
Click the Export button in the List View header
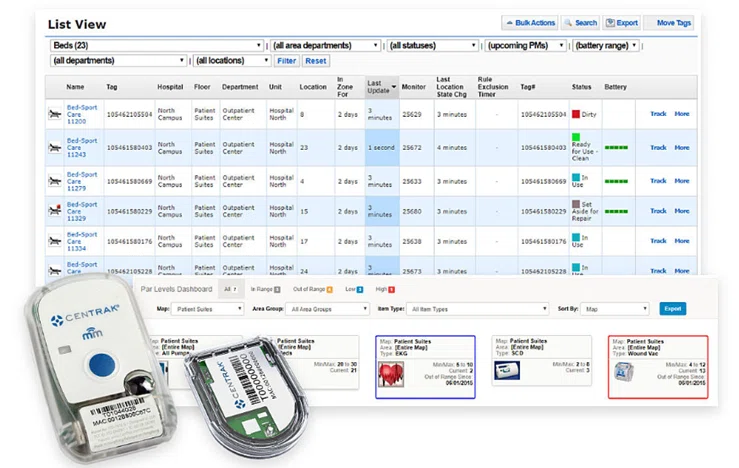coord(622,23)
